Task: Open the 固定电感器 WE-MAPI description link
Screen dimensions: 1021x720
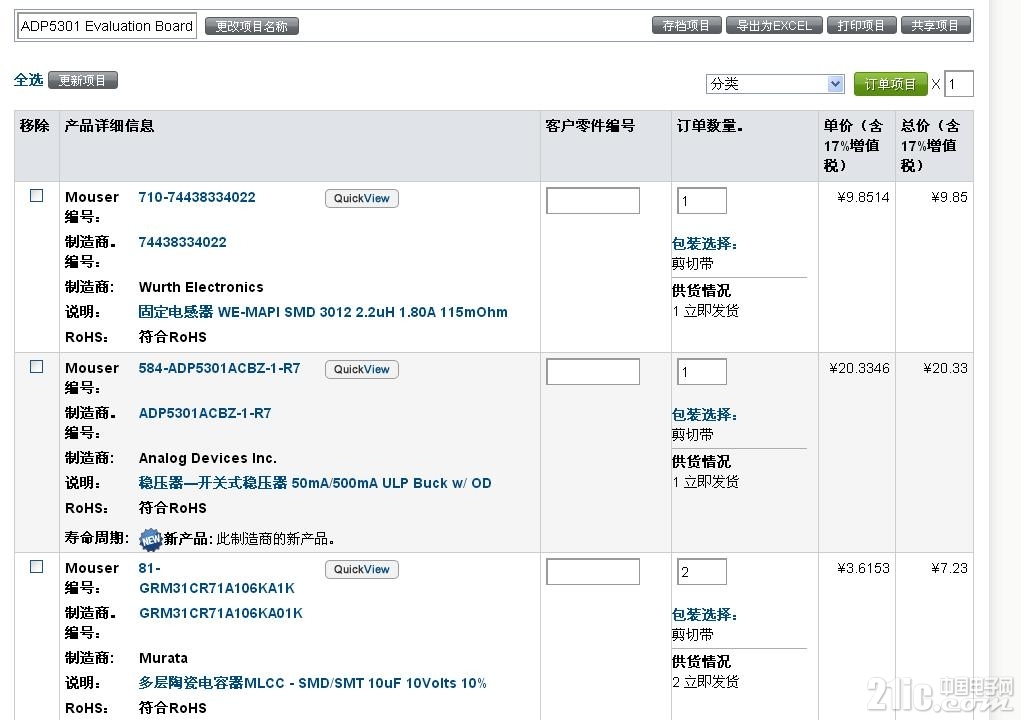Action: point(323,312)
